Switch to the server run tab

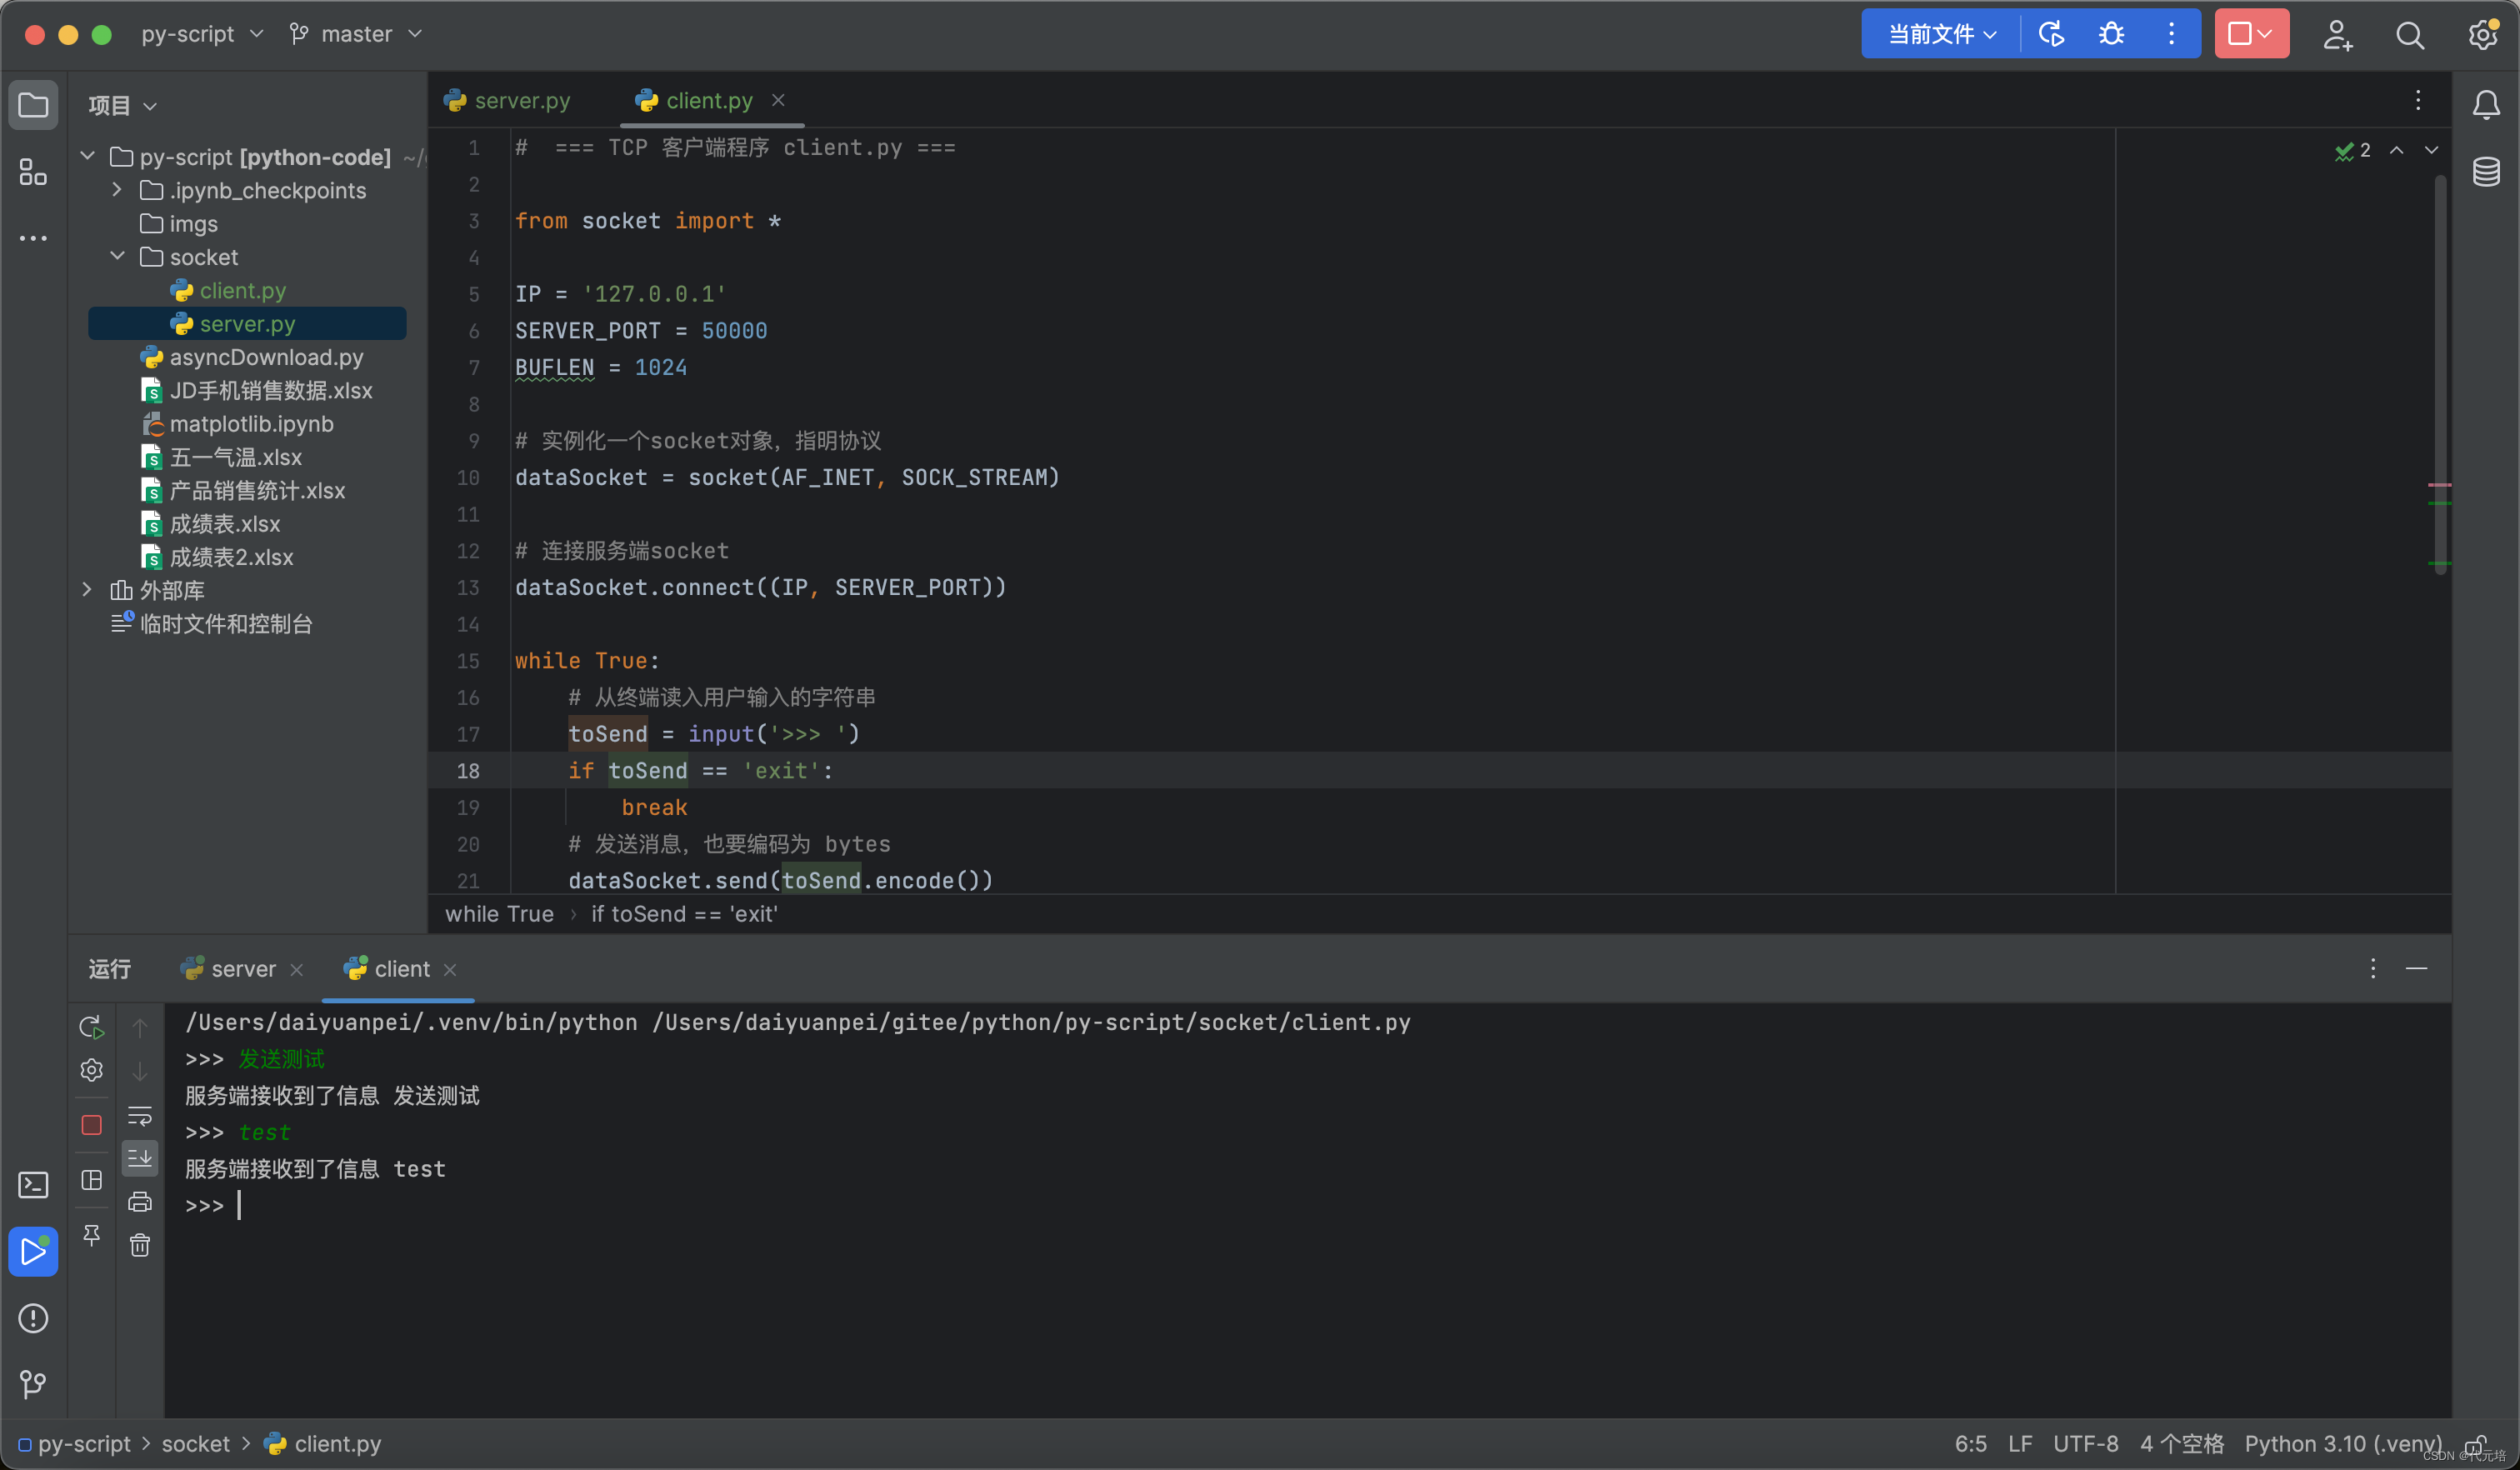(x=229, y=969)
